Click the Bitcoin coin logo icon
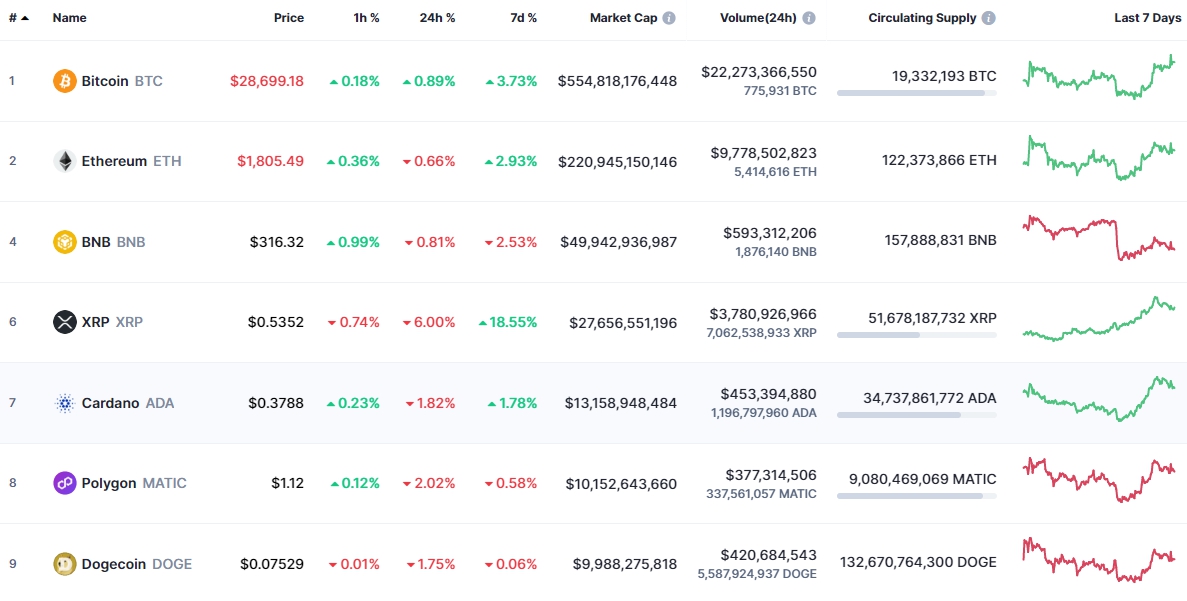Screen dimensions: 1187x601 pyautogui.click(x=64, y=81)
